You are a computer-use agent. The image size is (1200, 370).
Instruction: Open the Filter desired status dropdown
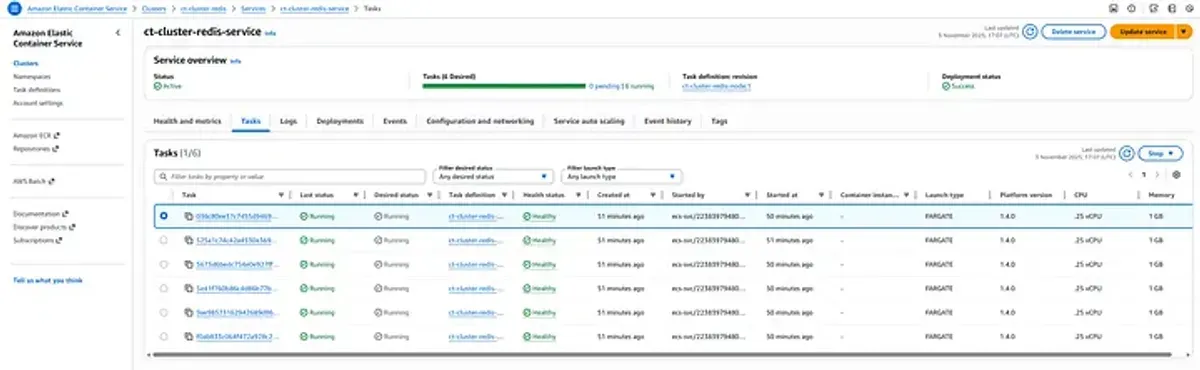pos(494,176)
